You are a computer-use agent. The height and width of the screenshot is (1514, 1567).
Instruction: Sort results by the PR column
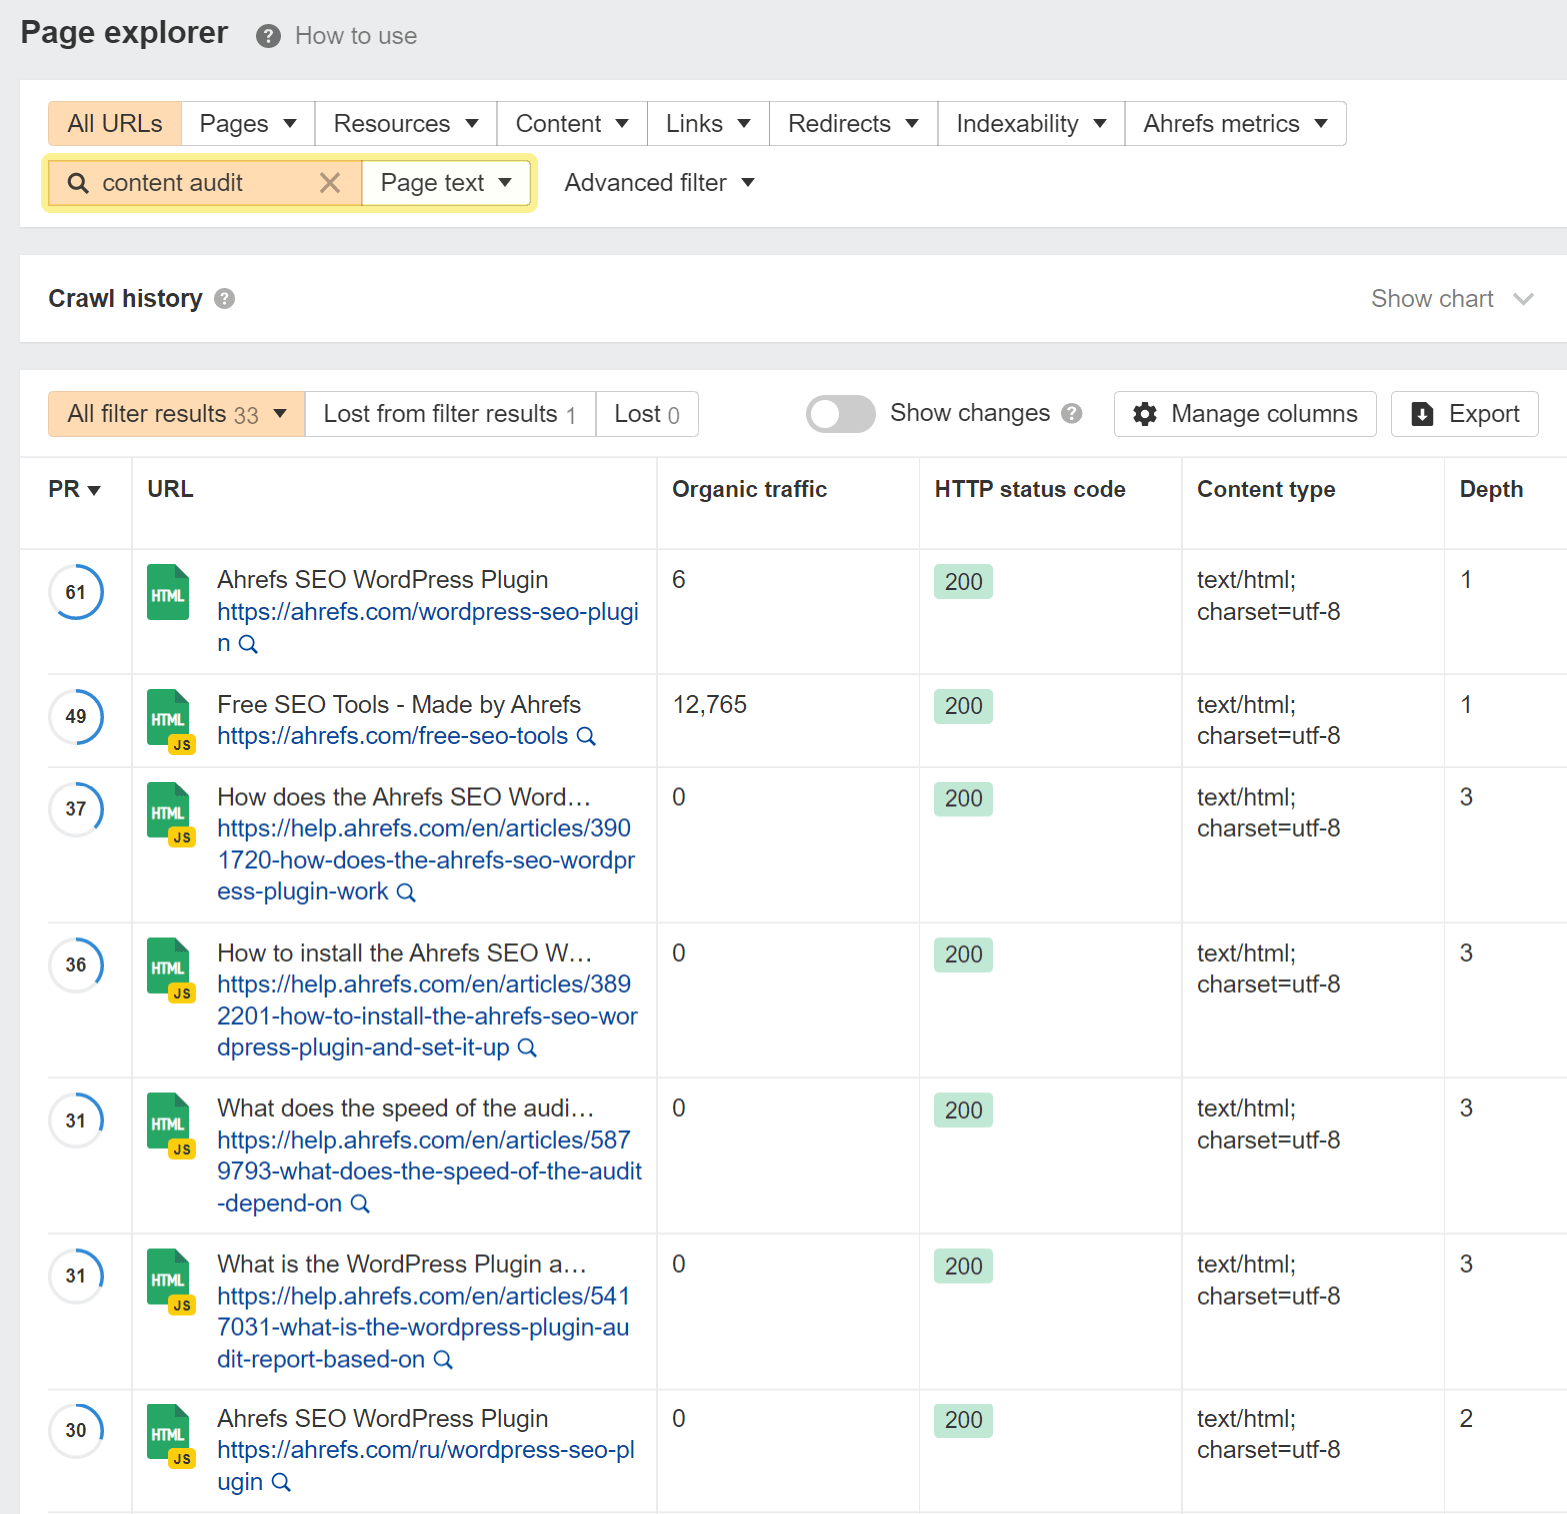click(74, 489)
